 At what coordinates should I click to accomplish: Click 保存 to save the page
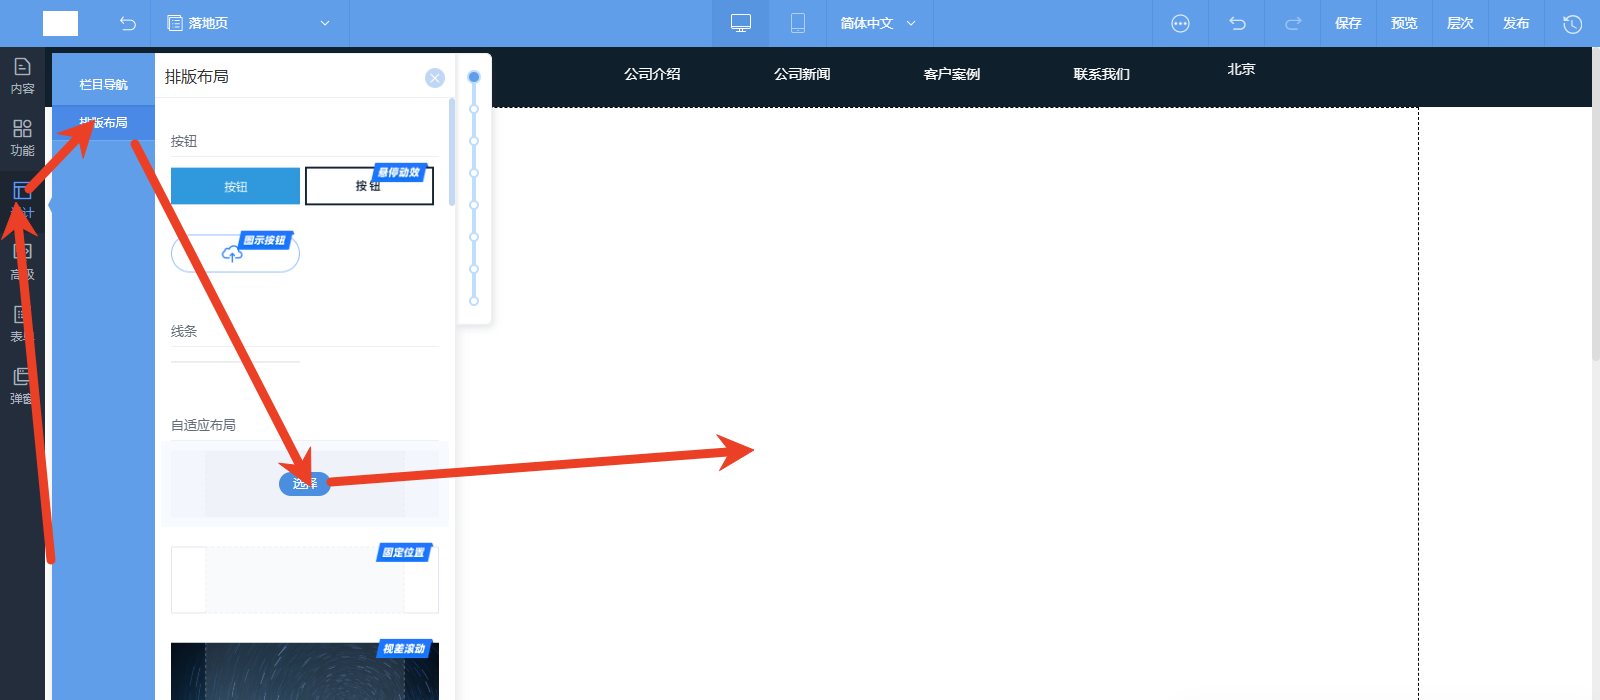[1348, 23]
